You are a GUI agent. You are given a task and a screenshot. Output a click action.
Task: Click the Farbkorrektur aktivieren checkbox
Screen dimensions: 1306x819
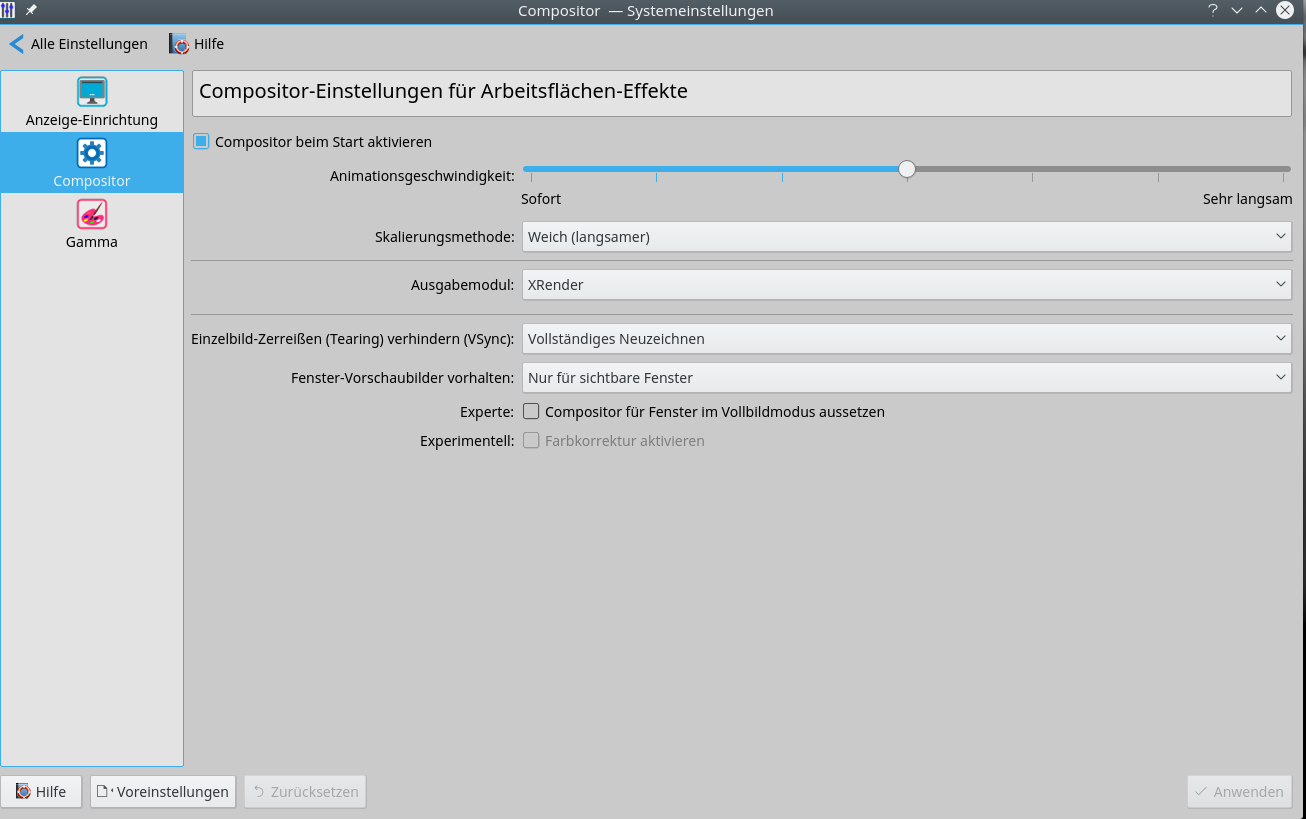click(531, 441)
